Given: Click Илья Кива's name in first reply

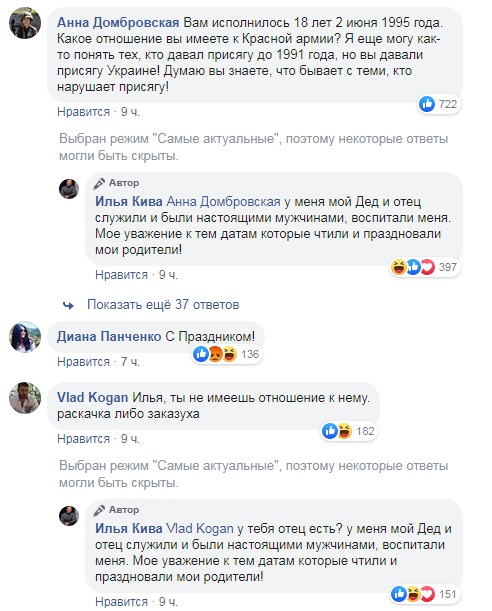Looking at the screenshot, I should (x=129, y=201).
